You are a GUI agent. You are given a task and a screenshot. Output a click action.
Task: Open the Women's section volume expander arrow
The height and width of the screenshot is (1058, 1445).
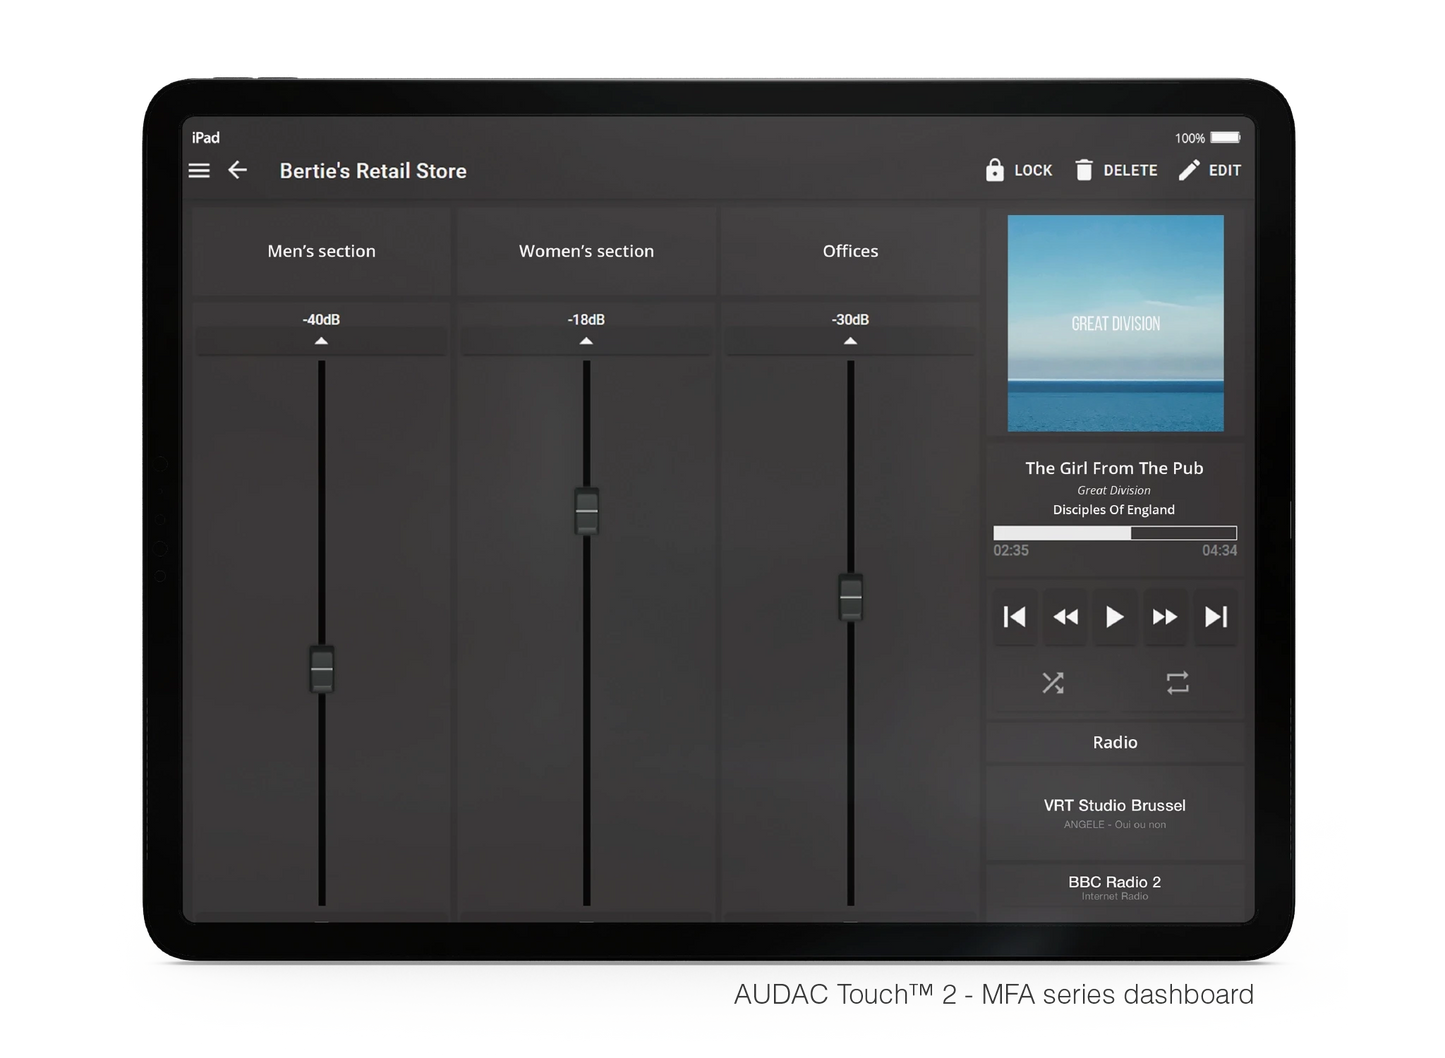pyautogui.click(x=586, y=340)
